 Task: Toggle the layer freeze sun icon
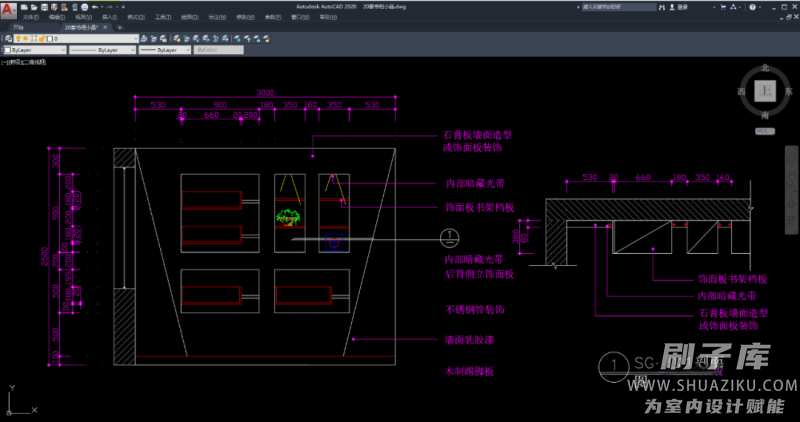pyautogui.click(x=26, y=38)
